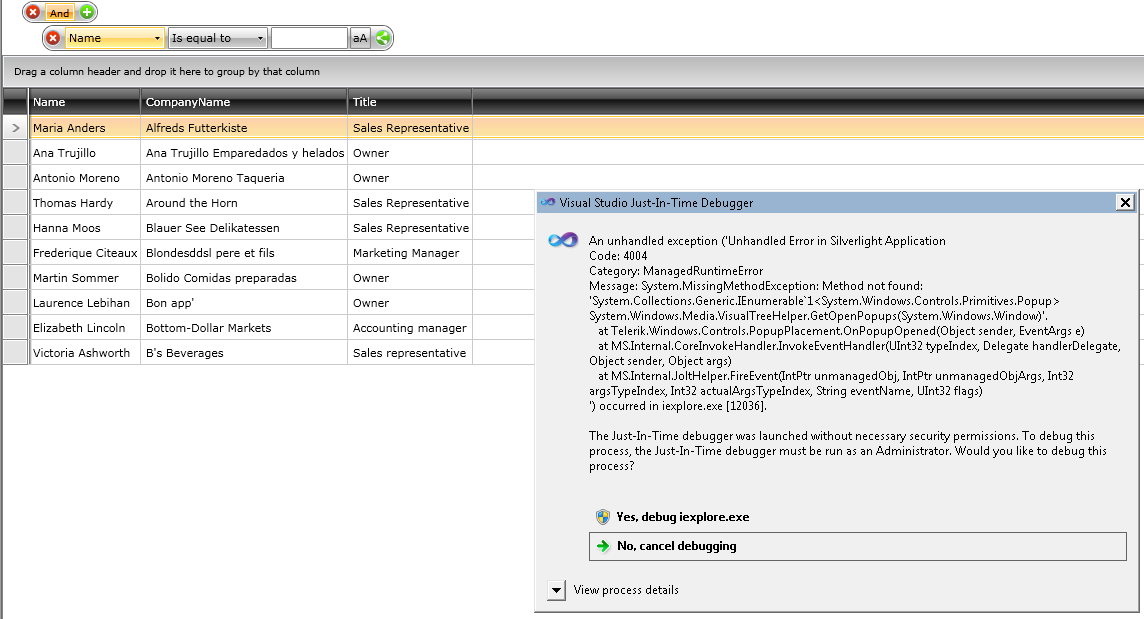Select the Laurence Lebihan cell
Screen dimensions: 1144x619
coord(85,303)
